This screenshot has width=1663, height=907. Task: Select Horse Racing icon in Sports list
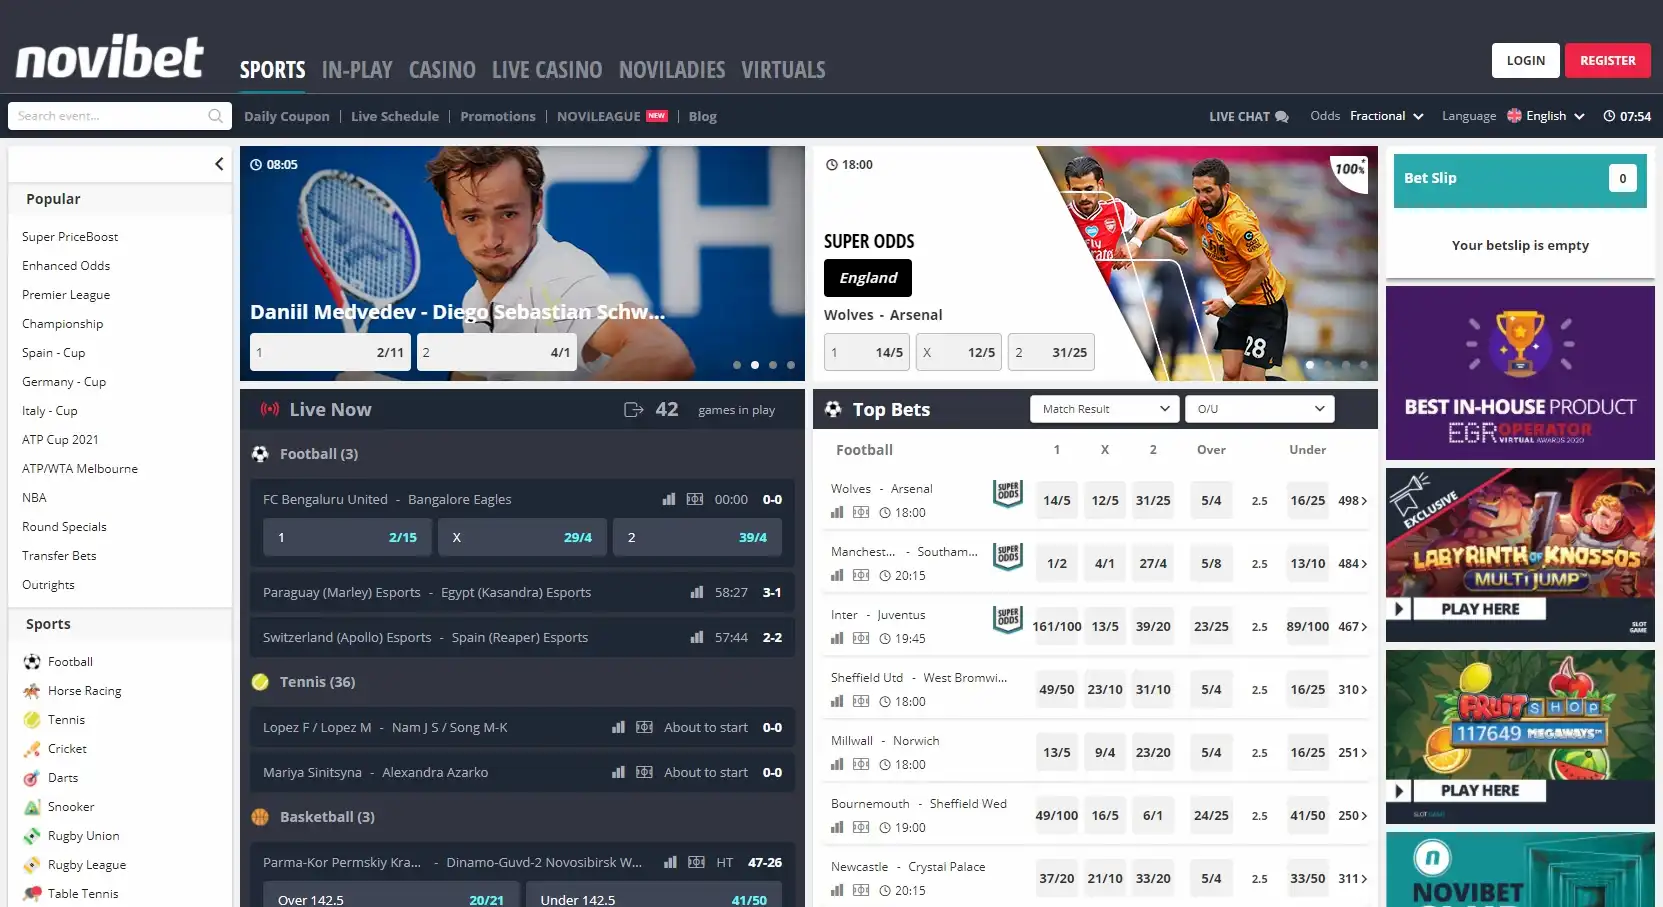[x=32, y=691]
